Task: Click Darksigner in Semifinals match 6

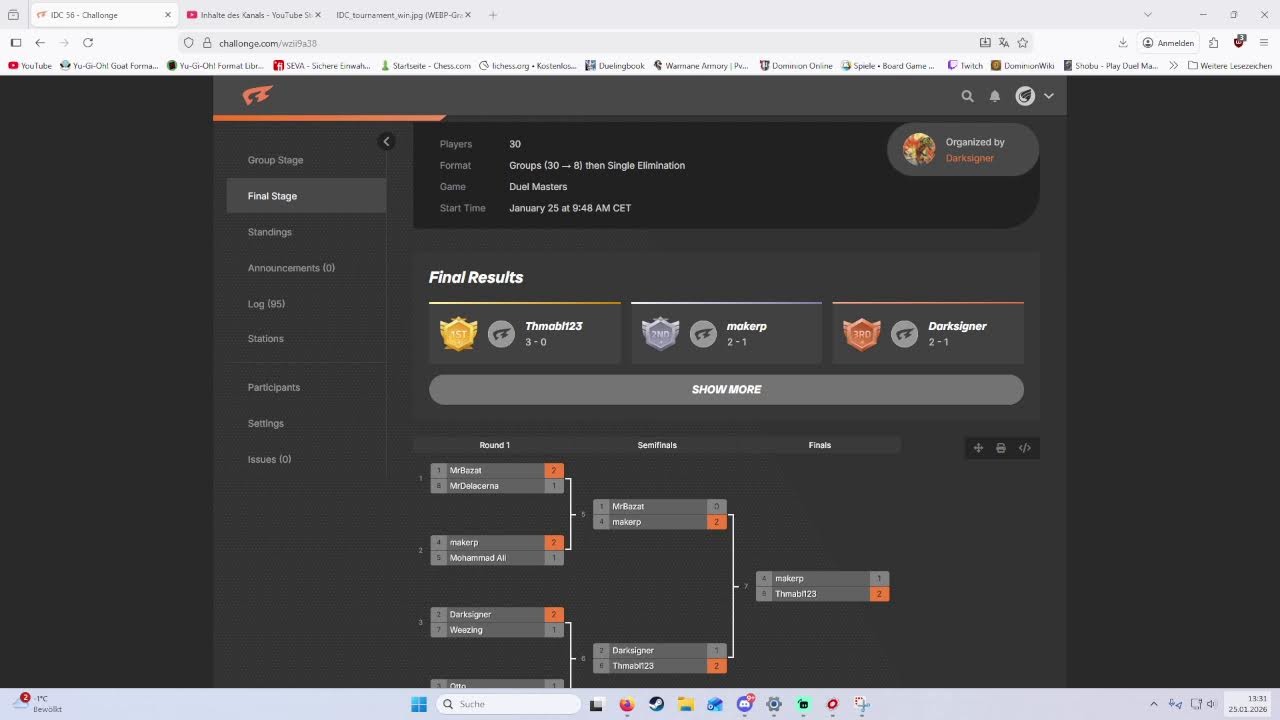Action: pos(660,650)
